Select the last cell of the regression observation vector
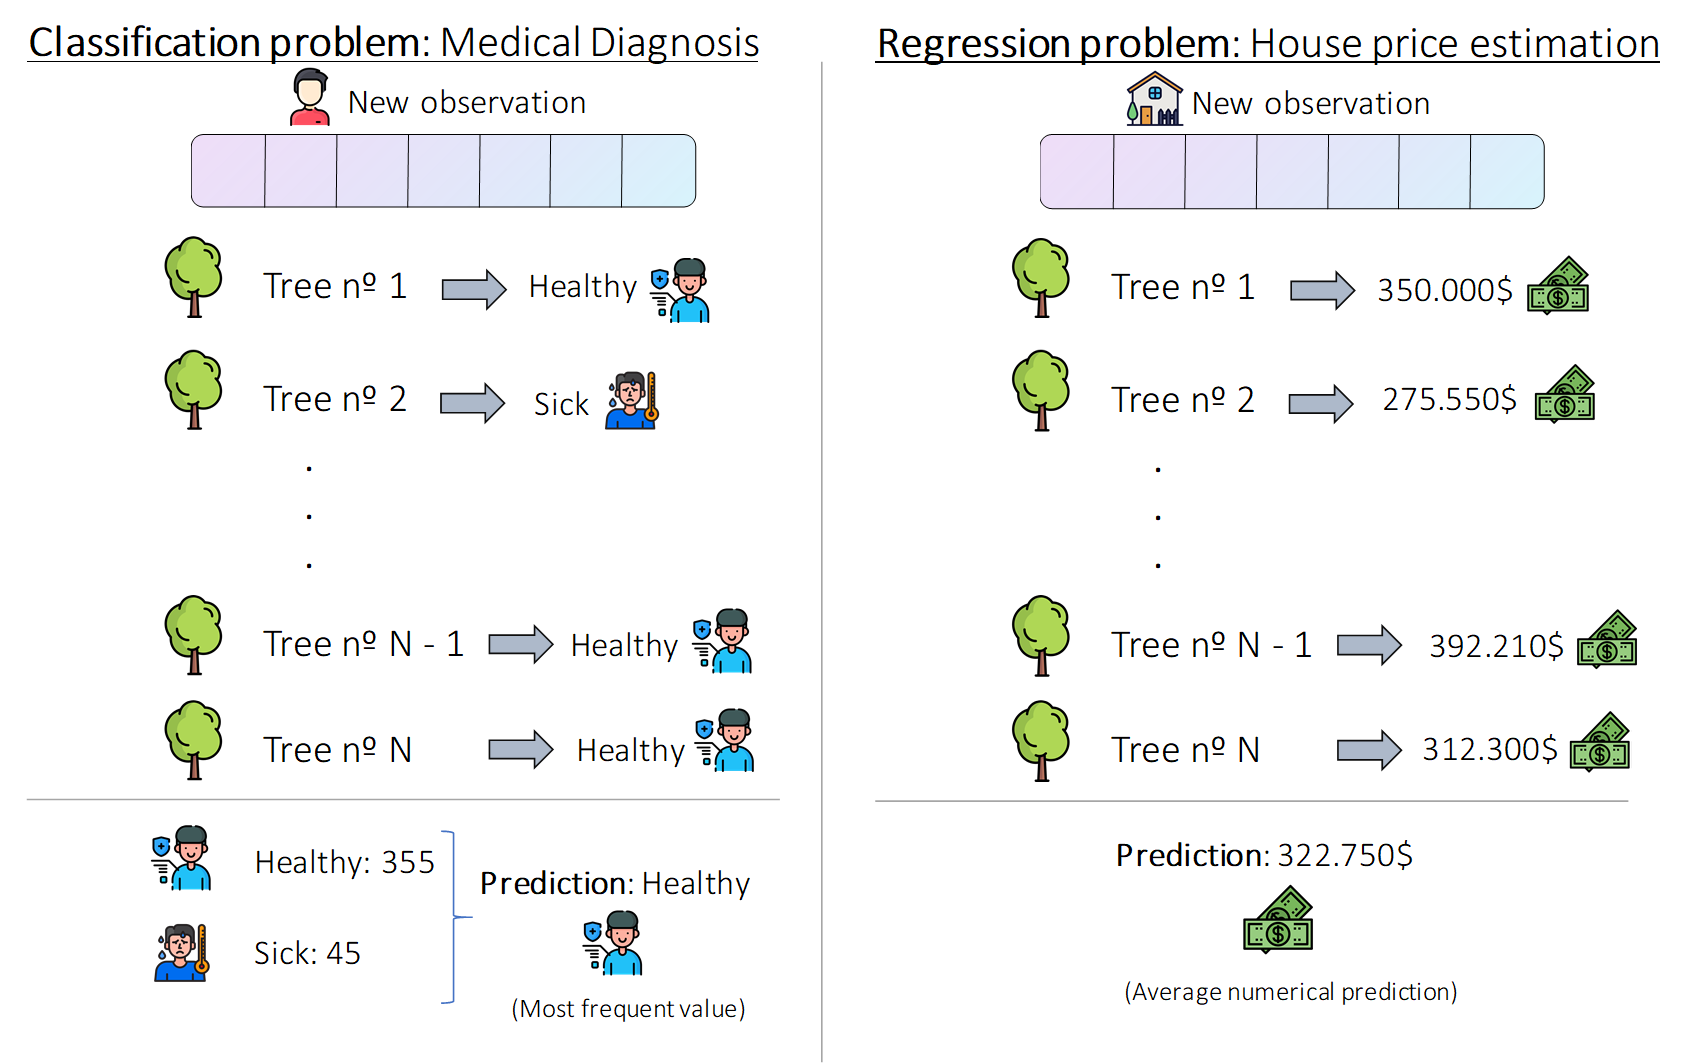The height and width of the screenshot is (1064, 1688). (1507, 172)
